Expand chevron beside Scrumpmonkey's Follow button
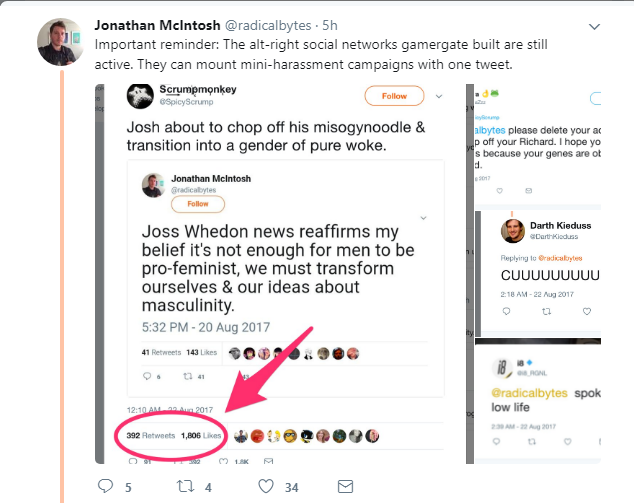This screenshot has width=634, height=503. pos(439,96)
